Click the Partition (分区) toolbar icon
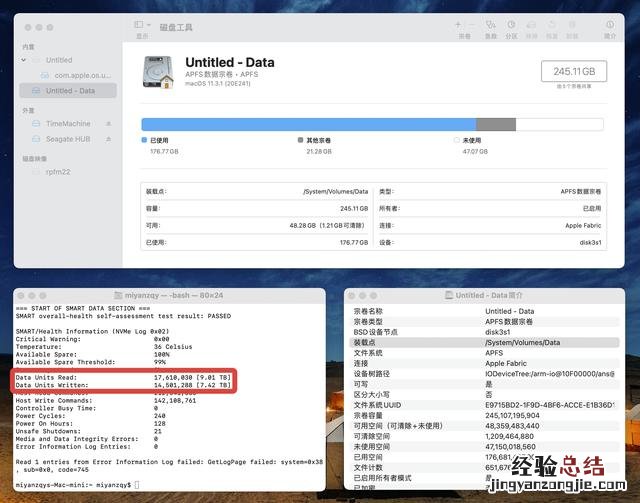640x503 pixels. pos(511,24)
